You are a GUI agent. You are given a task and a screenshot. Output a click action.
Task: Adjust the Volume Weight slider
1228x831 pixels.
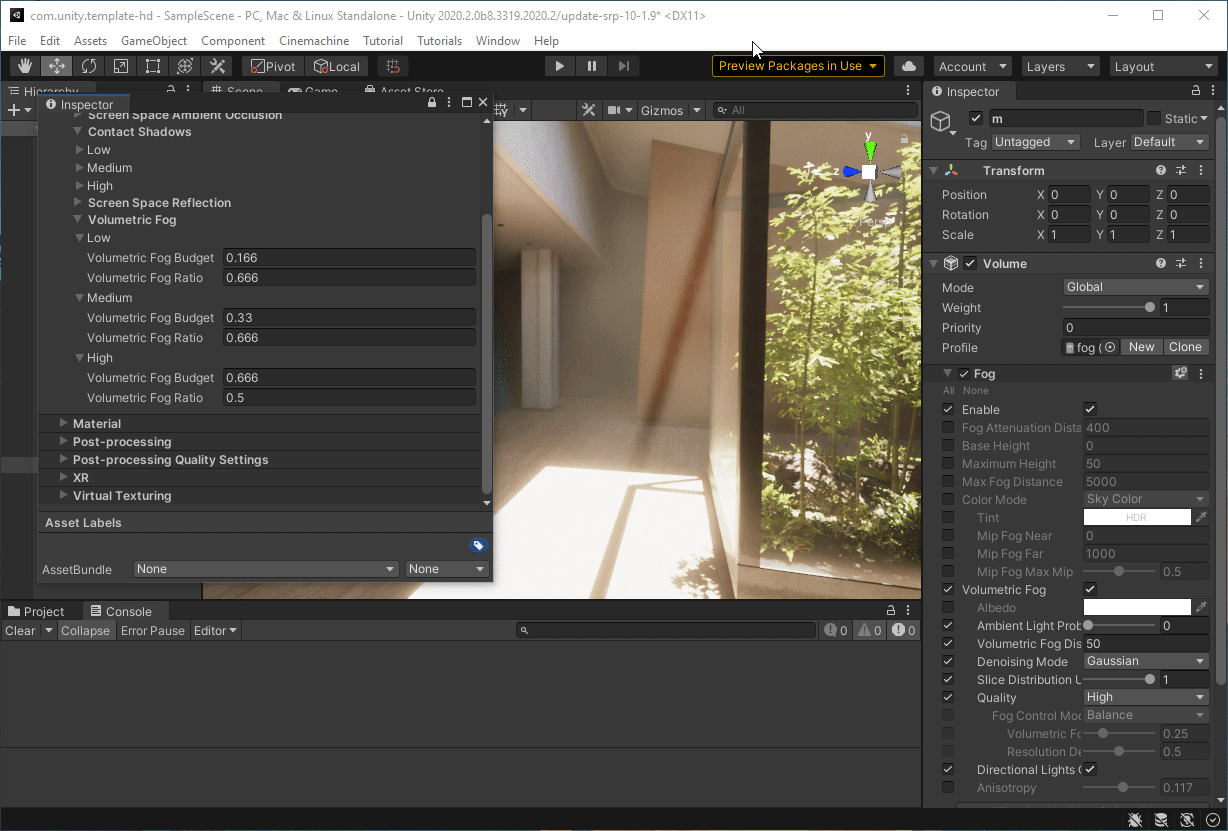(1109, 308)
